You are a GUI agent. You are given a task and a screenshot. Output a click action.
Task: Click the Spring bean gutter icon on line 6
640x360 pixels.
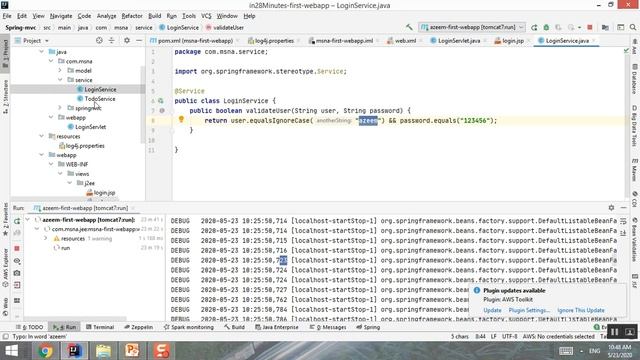161,100
